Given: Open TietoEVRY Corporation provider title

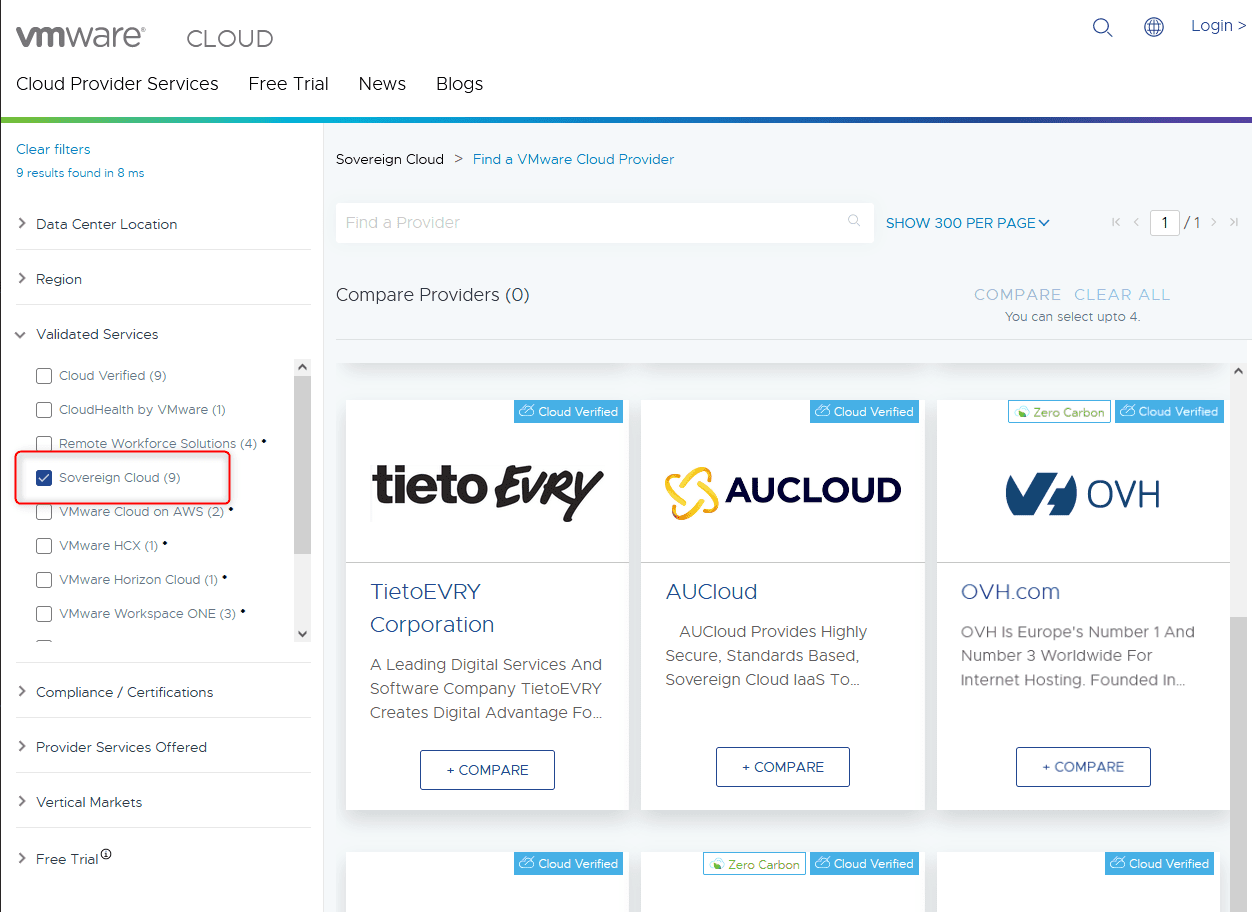Looking at the screenshot, I should 432,608.
